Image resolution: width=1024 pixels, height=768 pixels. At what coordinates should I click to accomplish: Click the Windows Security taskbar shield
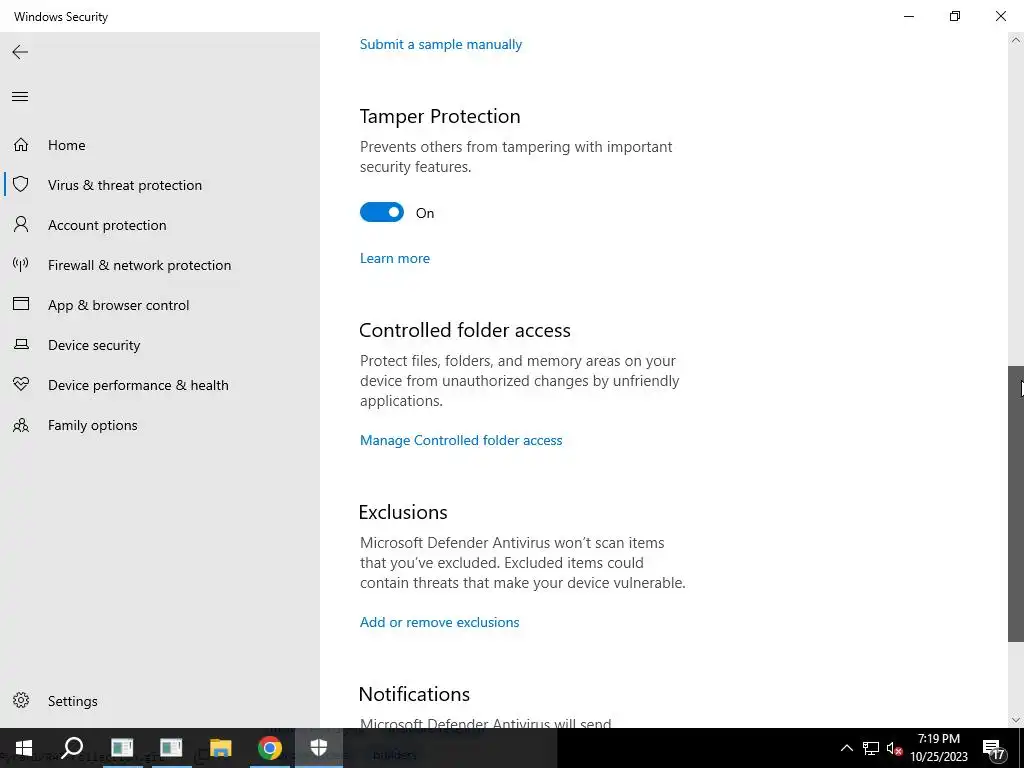point(319,748)
